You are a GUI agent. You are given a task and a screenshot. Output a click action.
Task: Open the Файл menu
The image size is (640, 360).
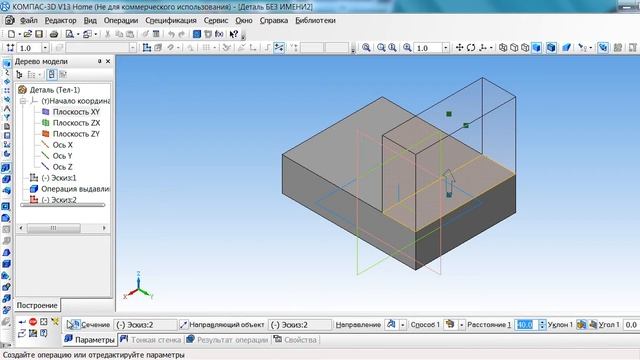[29, 20]
